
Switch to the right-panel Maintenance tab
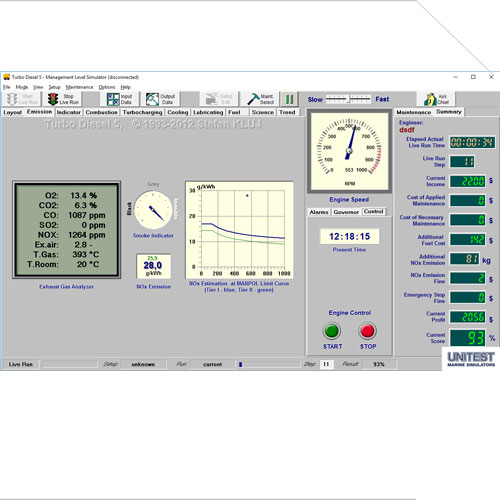click(x=414, y=112)
